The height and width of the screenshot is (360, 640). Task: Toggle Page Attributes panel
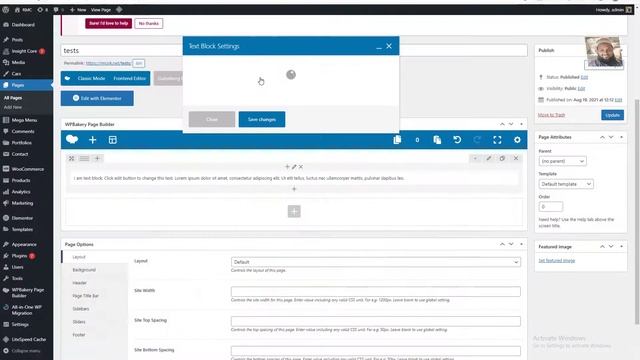coord(621,137)
